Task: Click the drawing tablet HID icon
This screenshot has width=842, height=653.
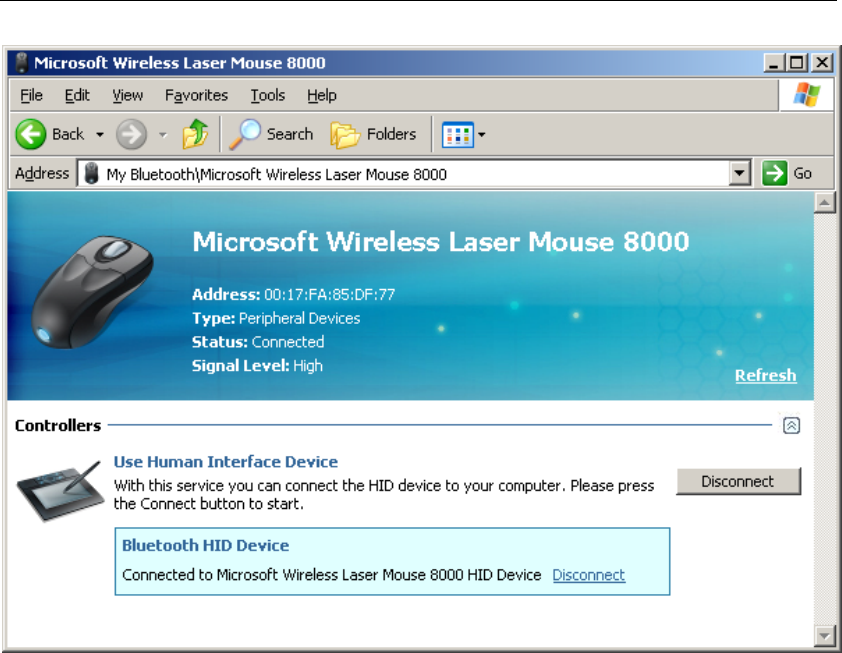Action: [60, 490]
